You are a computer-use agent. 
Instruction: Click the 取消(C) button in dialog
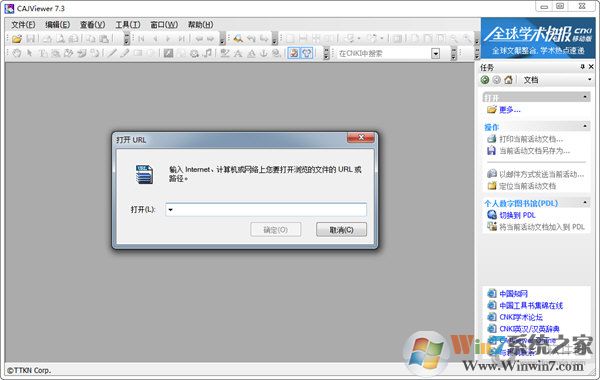coord(341,230)
